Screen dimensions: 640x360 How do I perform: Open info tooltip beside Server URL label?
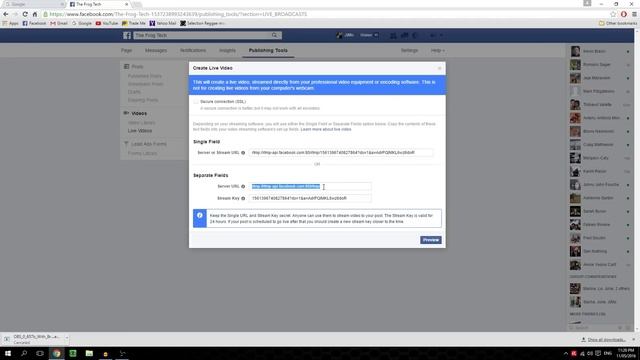243,187
